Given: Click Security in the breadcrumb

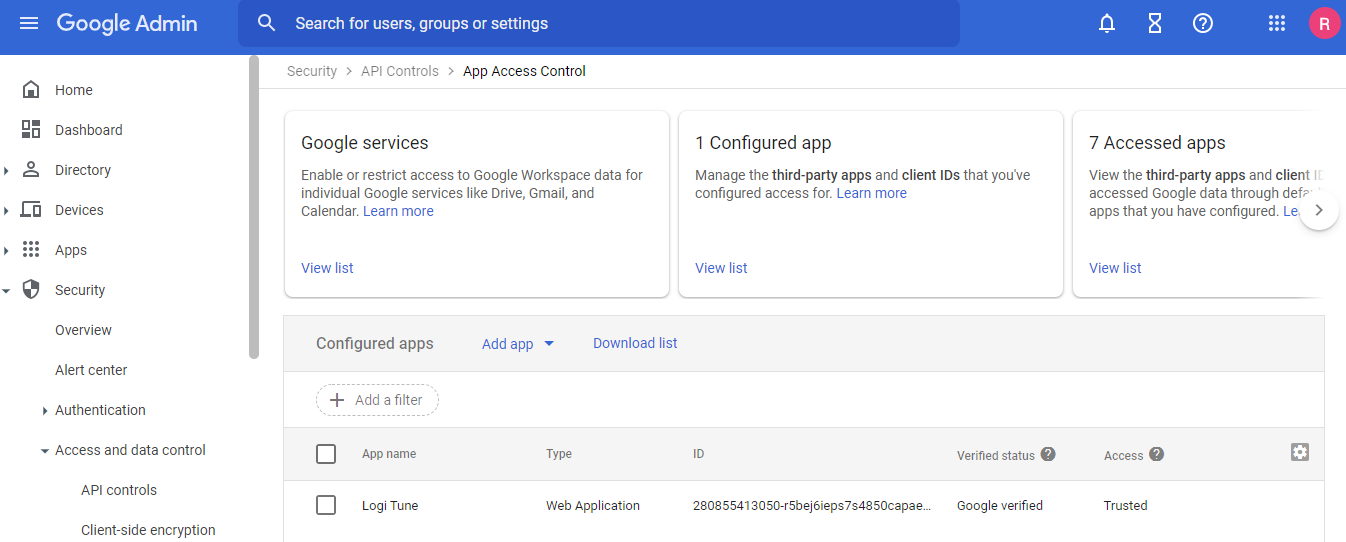Looking at the screenshot, I should point(312,71).
